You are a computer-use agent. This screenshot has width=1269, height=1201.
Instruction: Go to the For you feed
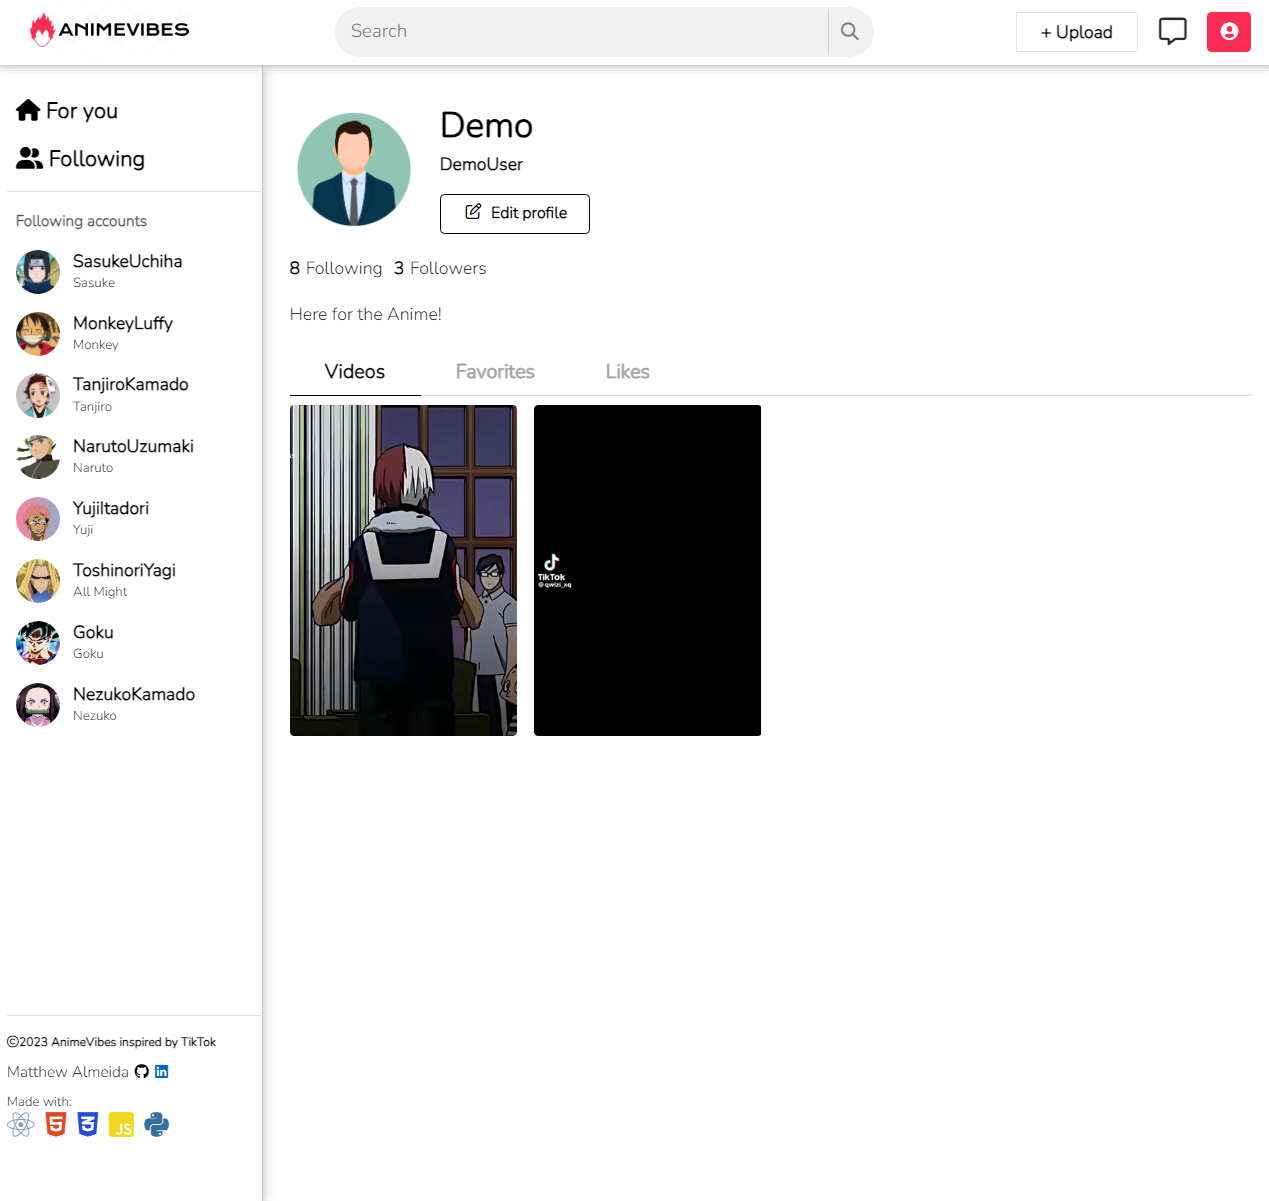68,111
